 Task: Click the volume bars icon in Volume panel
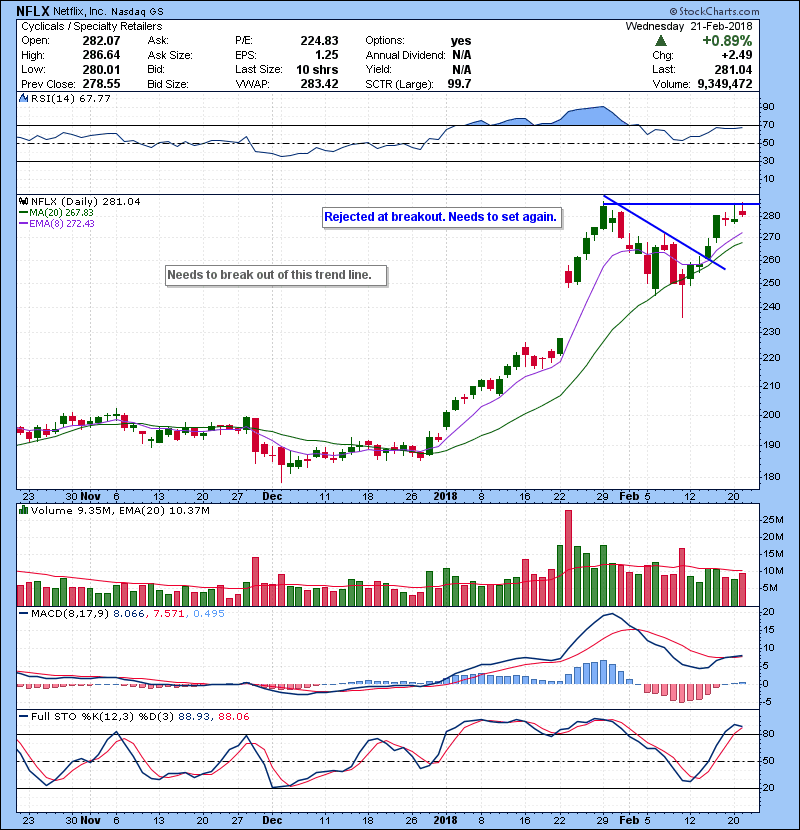coord(23,510)
